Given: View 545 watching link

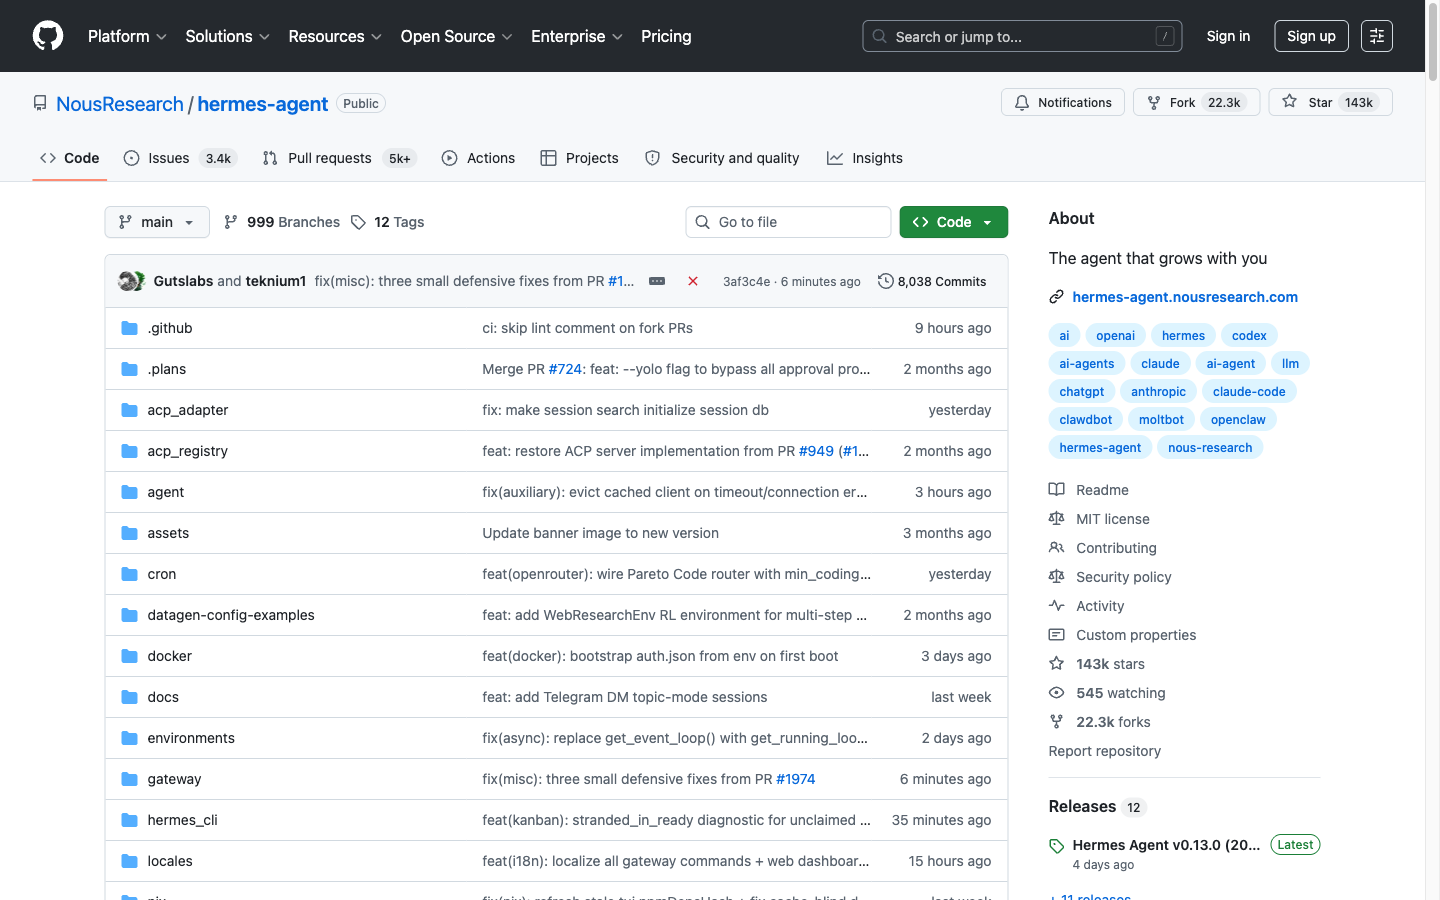Looking at the screenshot, I should pos(1107,693).
